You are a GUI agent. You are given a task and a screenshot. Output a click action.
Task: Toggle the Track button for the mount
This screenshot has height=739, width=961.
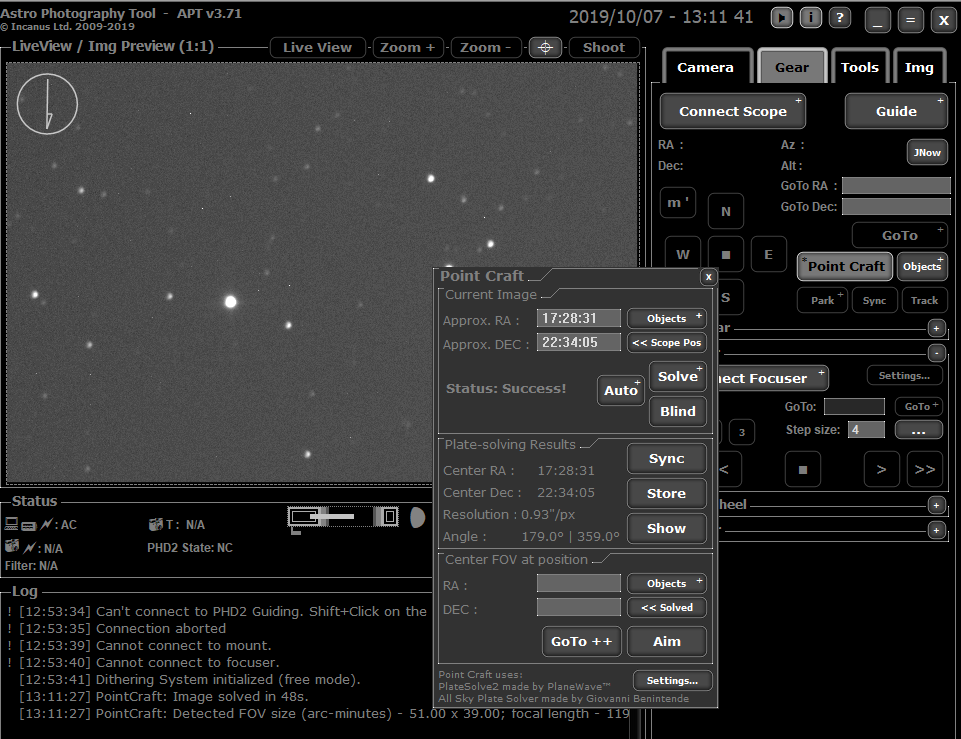[x=924, y=300]
